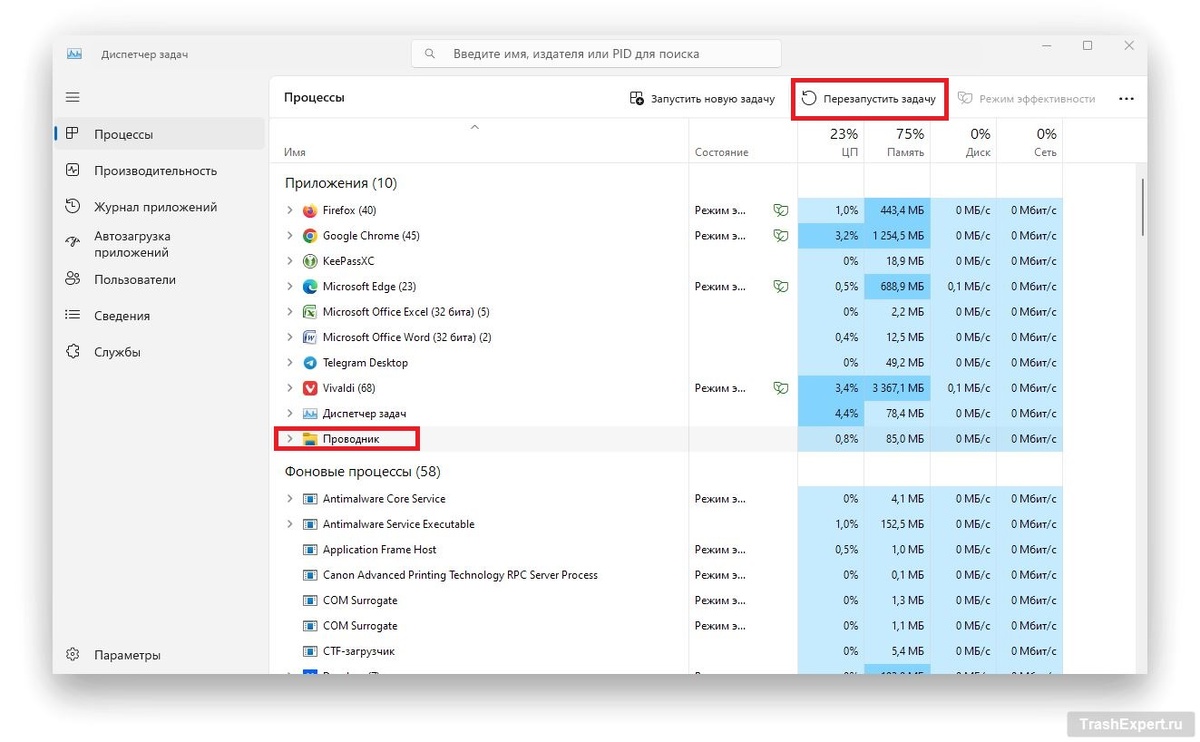The width and height of the screenshot is (1200, 742).
Task: Sort by Память 75% column header
Action: [897, 142]
